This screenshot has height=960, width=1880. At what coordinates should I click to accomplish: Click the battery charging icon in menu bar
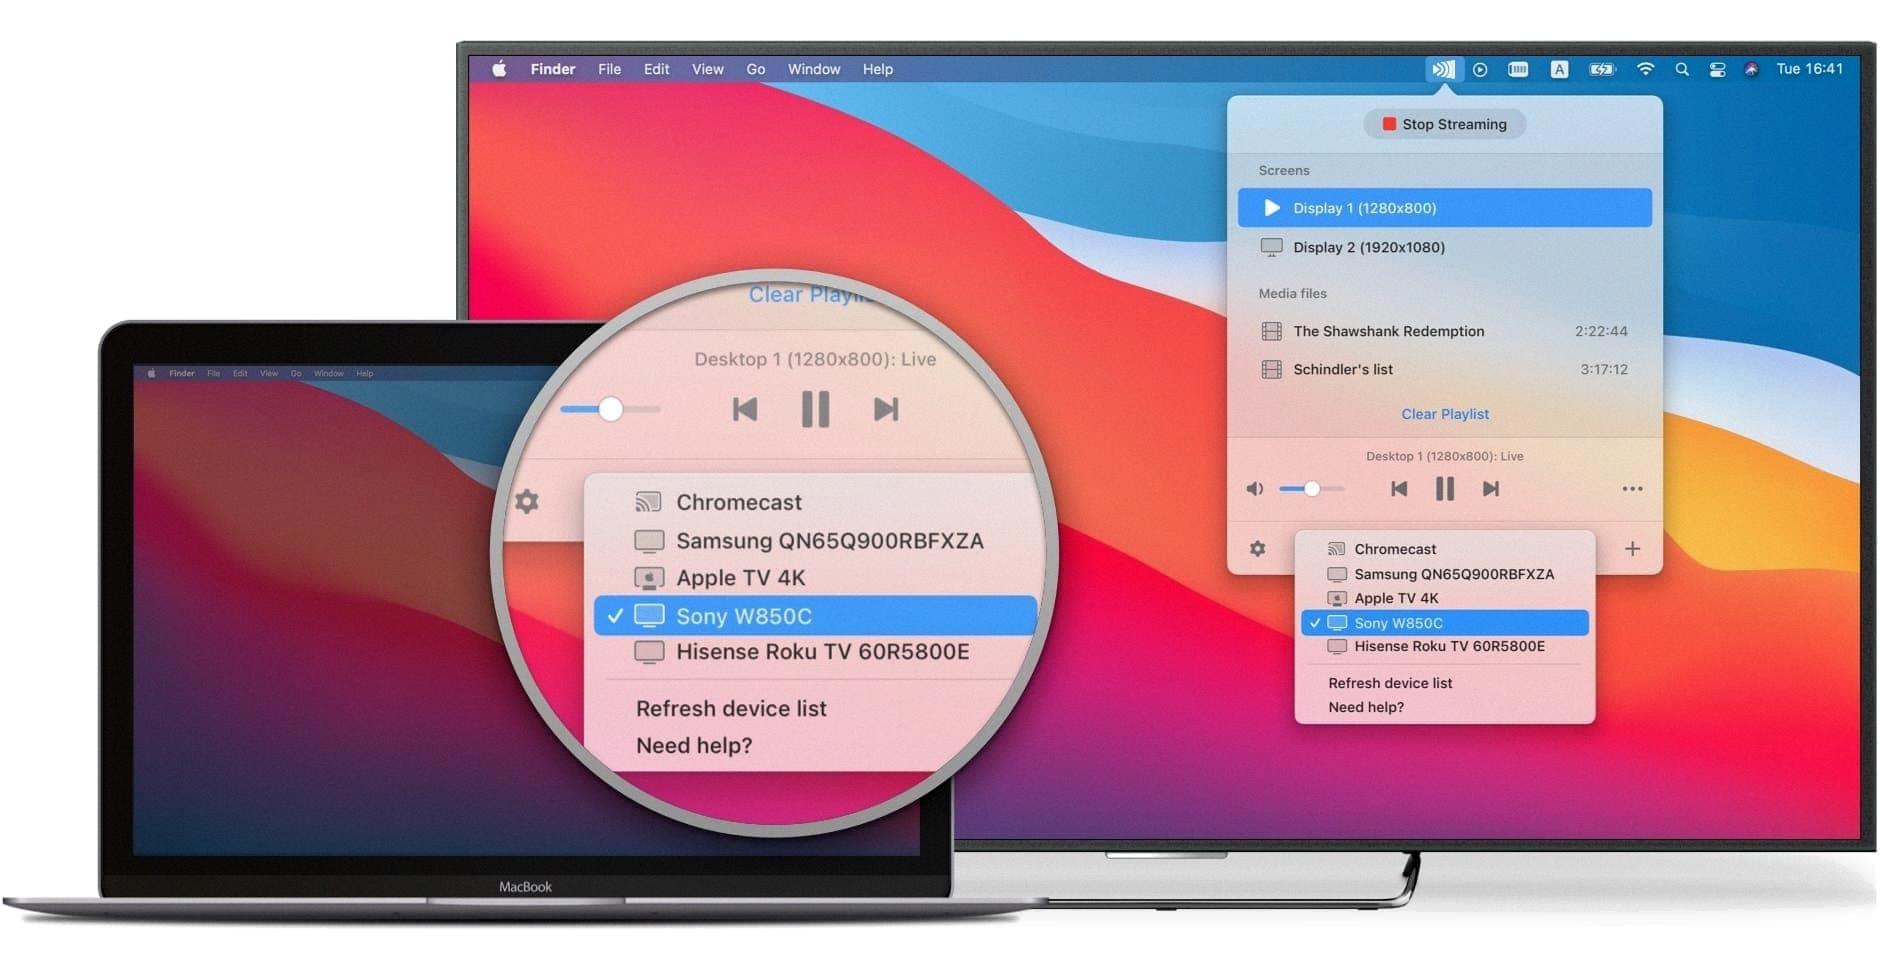1602,69
